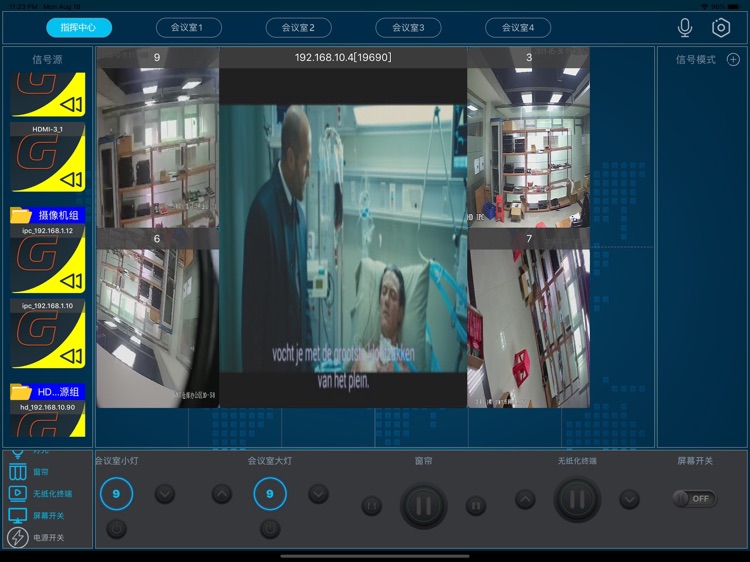
Task: Open the HD...源组 folder
Action: [47, 392]
